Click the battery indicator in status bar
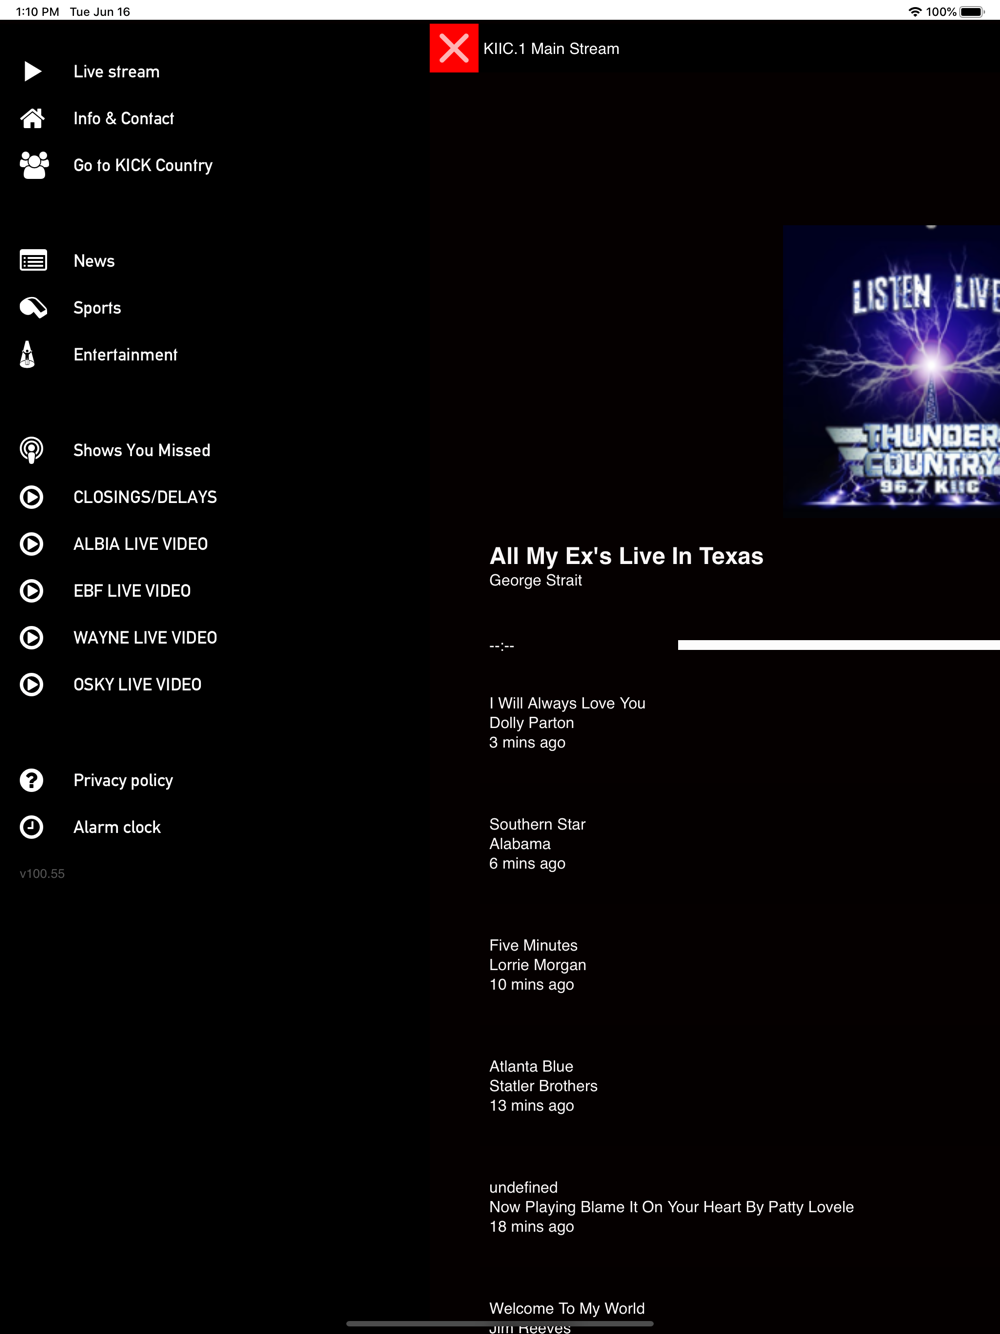 click(973, 12)
